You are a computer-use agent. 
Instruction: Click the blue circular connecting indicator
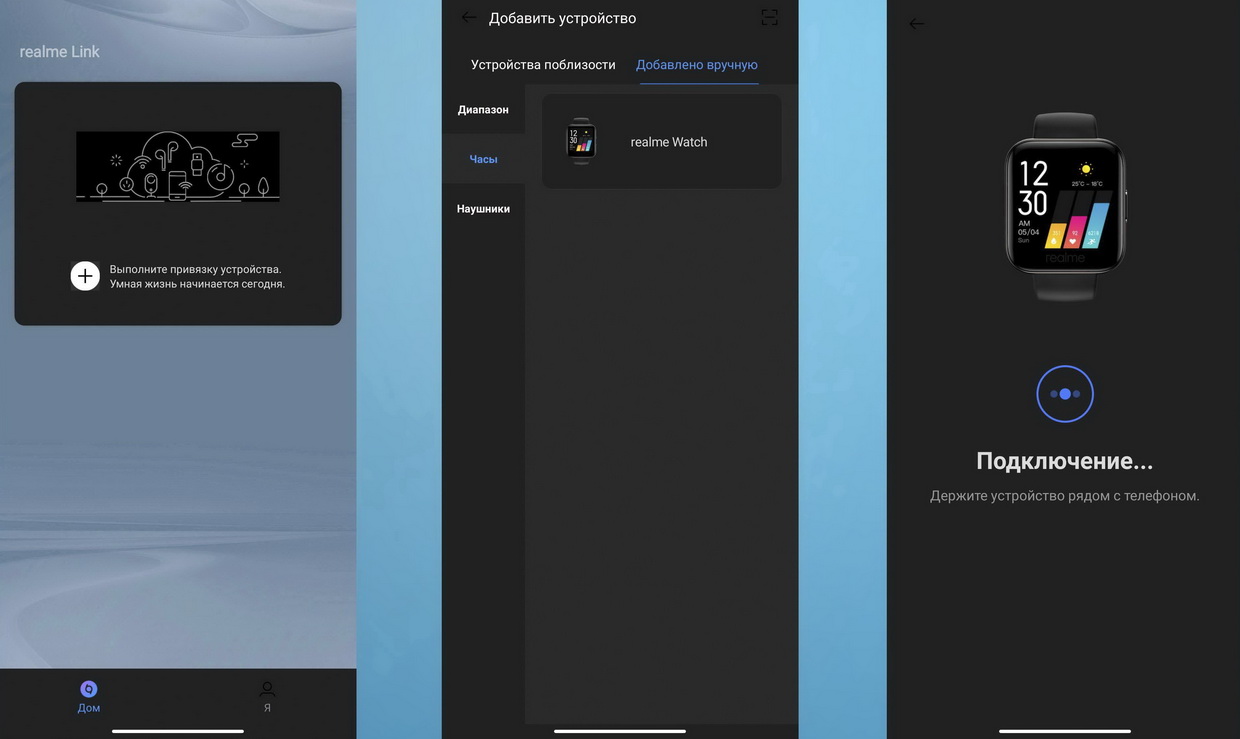click(1065, 394)
